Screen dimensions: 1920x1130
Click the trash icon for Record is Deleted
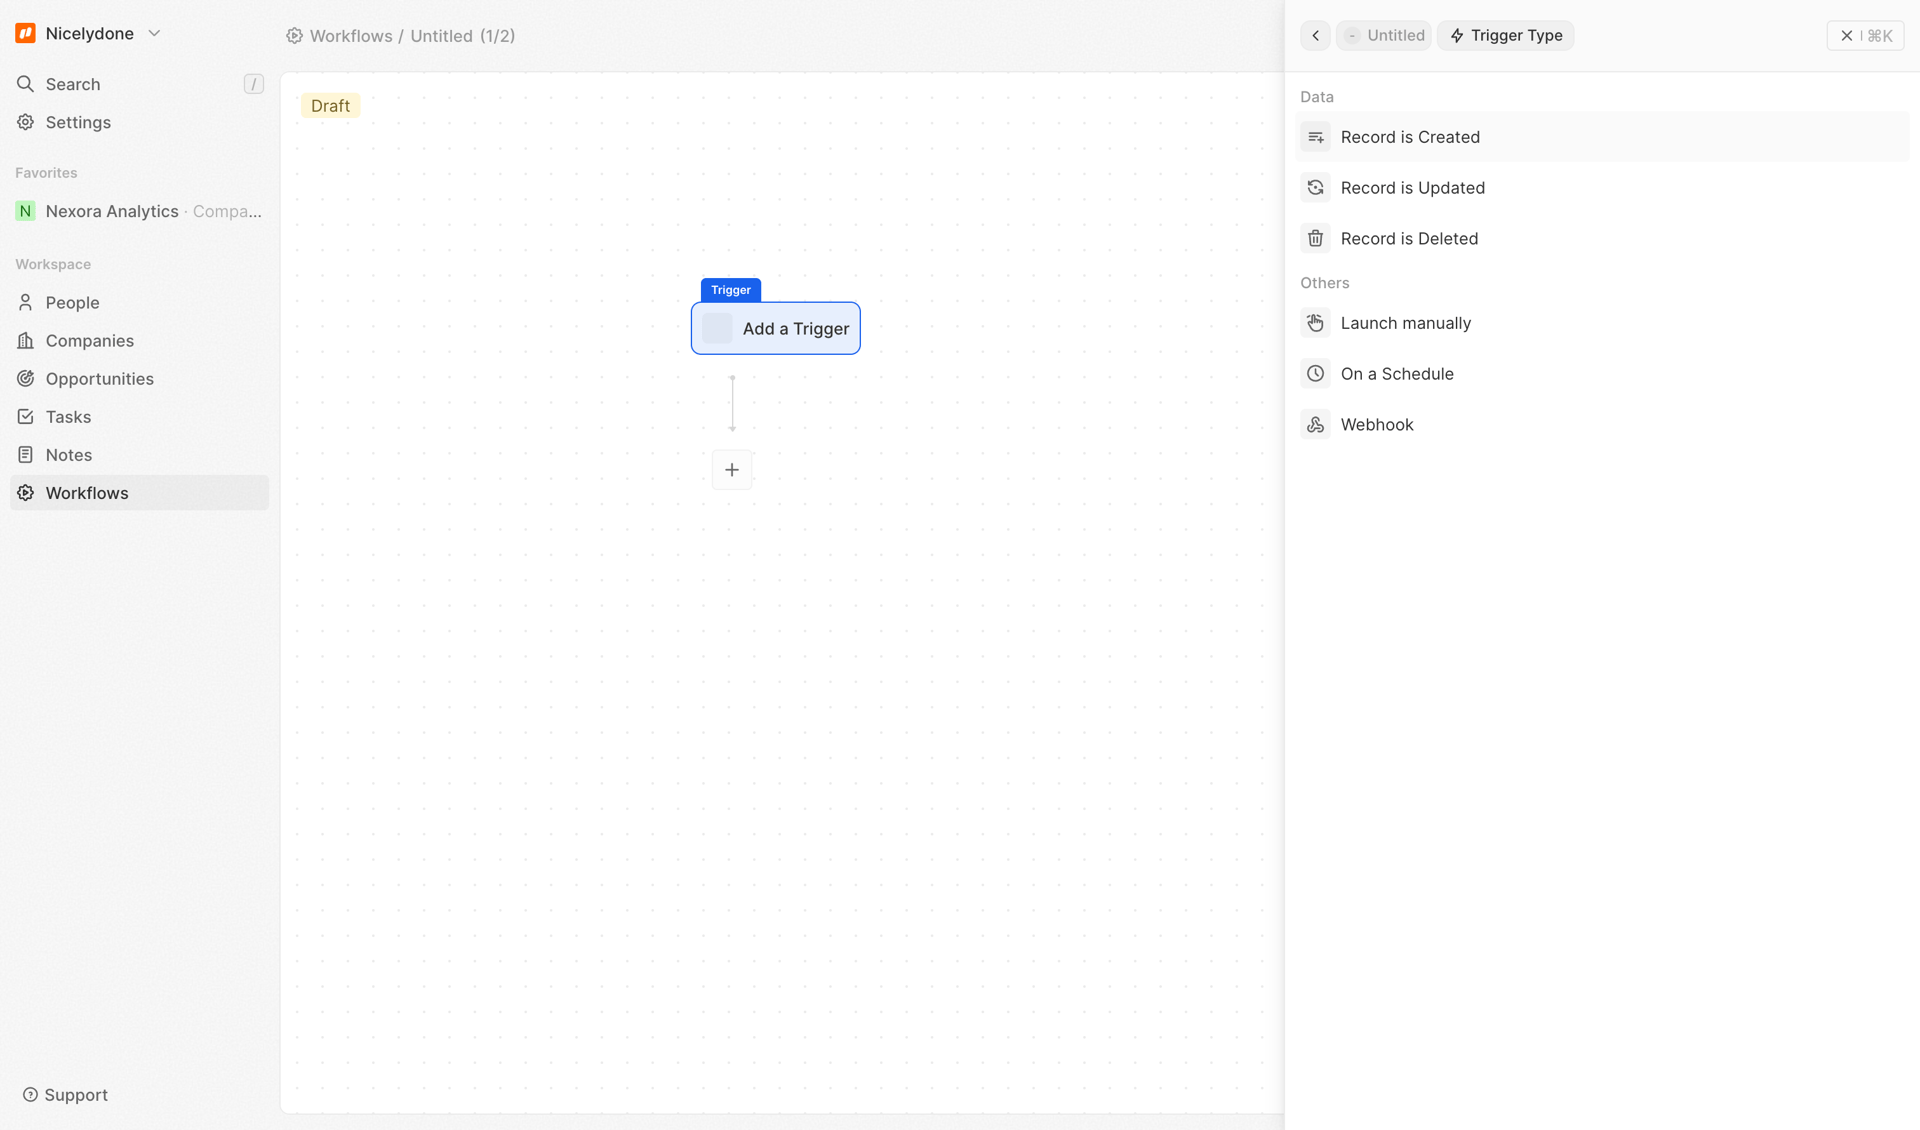1315,238
